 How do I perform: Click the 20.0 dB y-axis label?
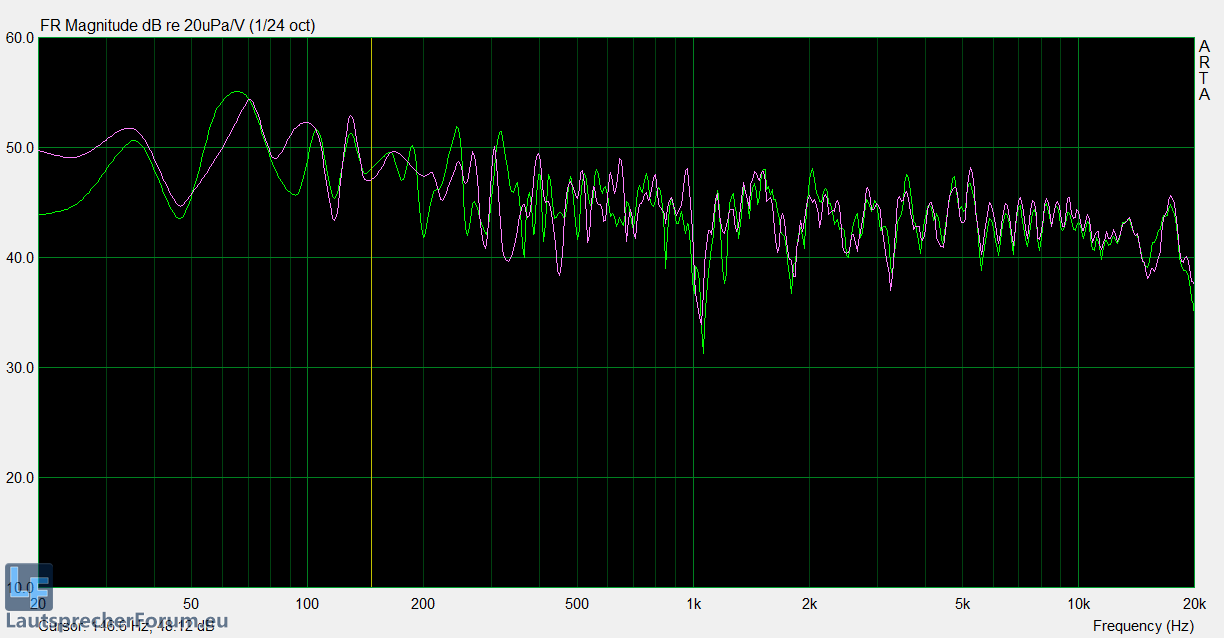[x=20, y=478]
